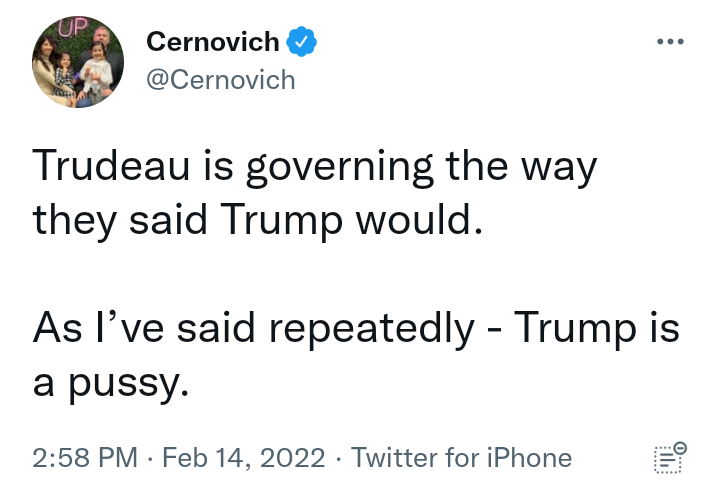Open the Twitter for iPhone source link
The image size is (720, 500).
(x=461, y=458)
